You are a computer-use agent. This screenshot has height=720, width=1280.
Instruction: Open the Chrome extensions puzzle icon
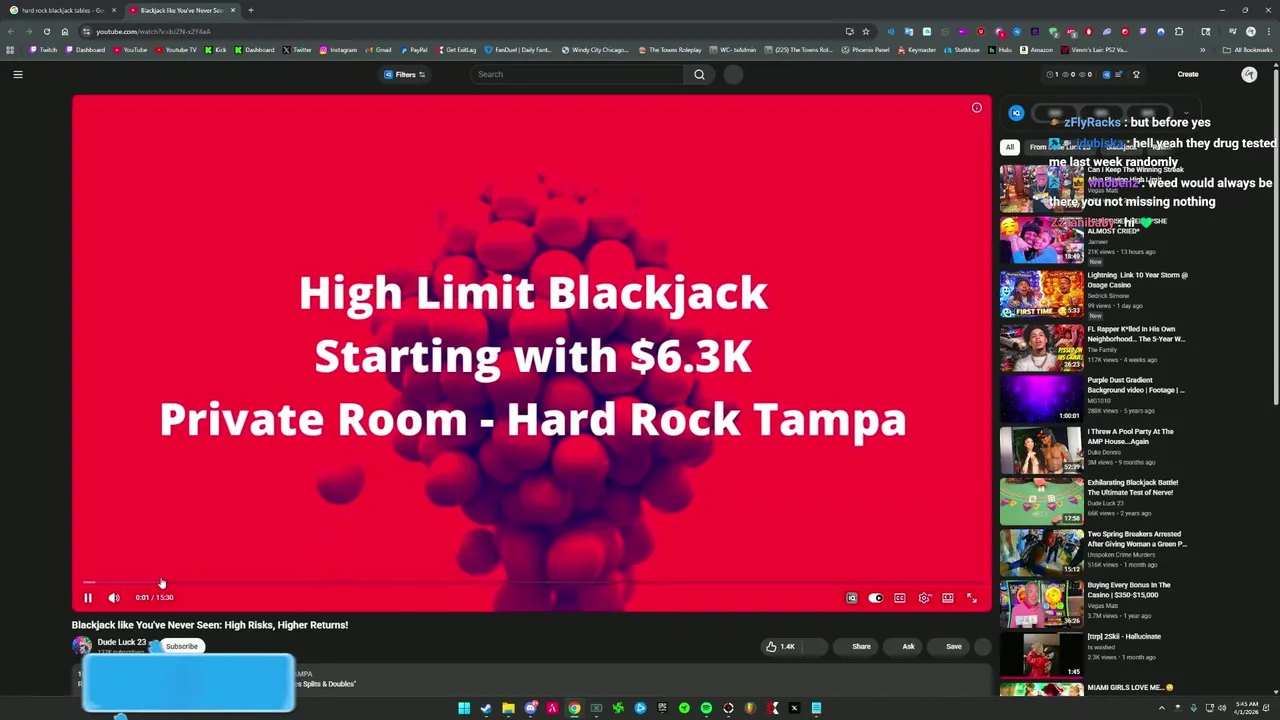(1179, 31)
